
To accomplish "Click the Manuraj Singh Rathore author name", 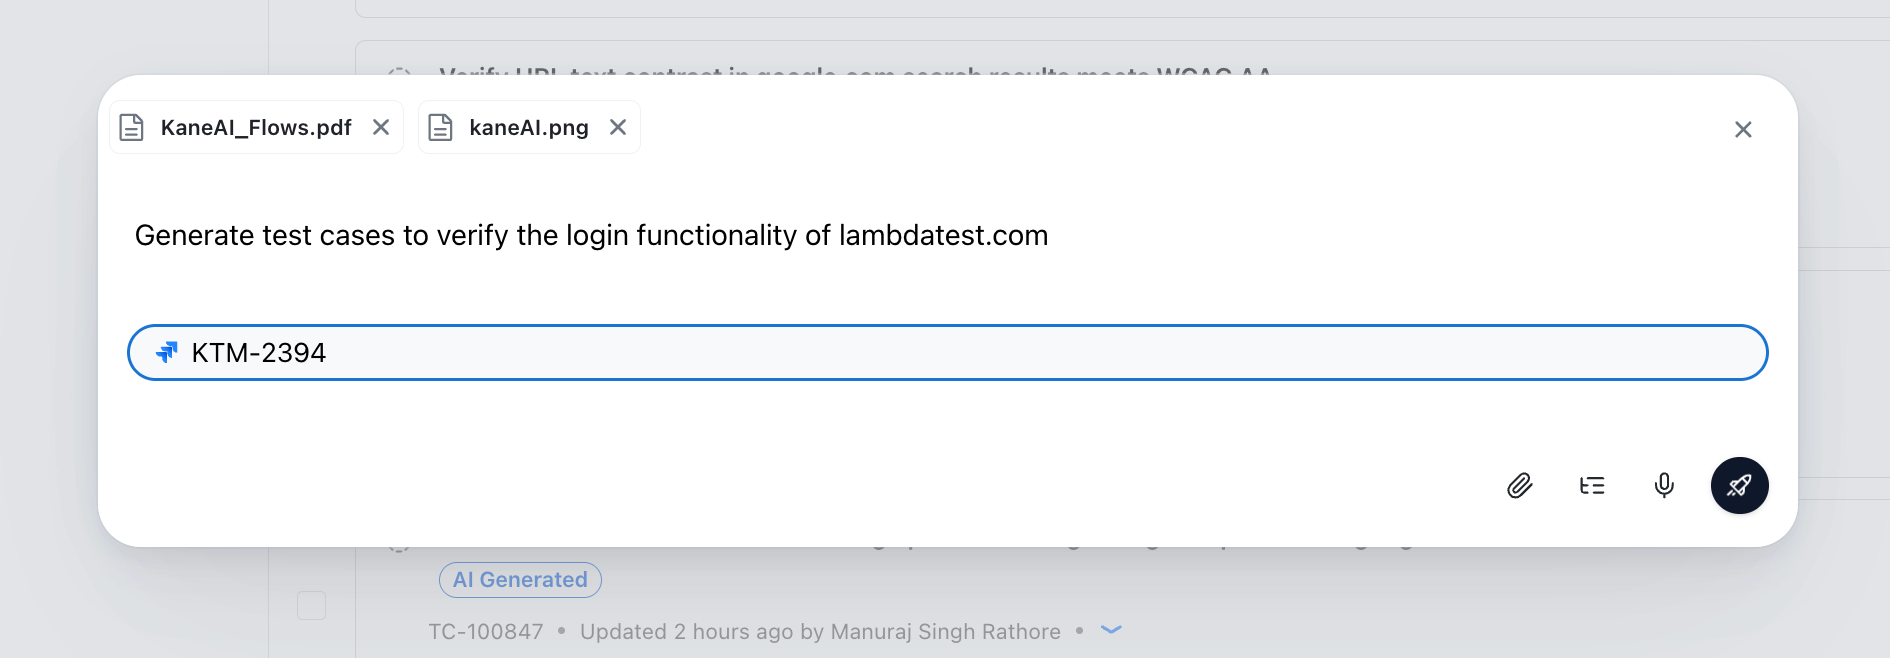I will 944,631.
